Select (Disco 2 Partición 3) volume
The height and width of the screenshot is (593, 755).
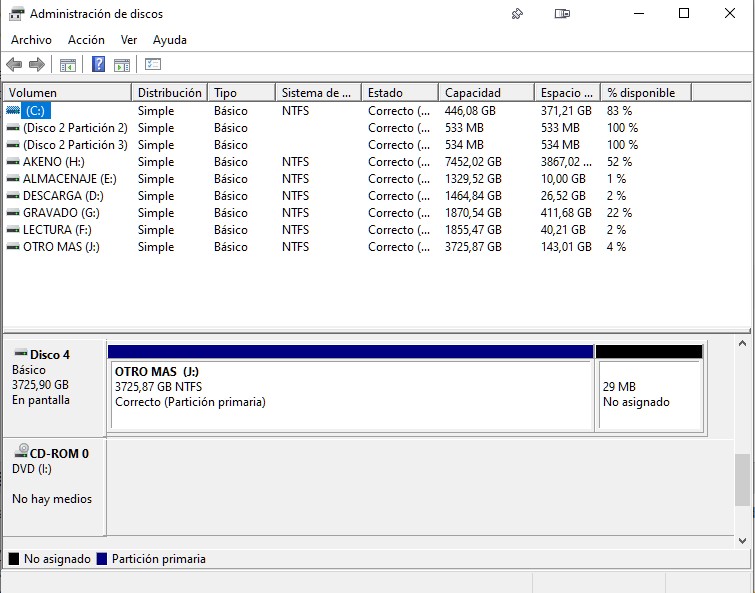coord(75,145)
